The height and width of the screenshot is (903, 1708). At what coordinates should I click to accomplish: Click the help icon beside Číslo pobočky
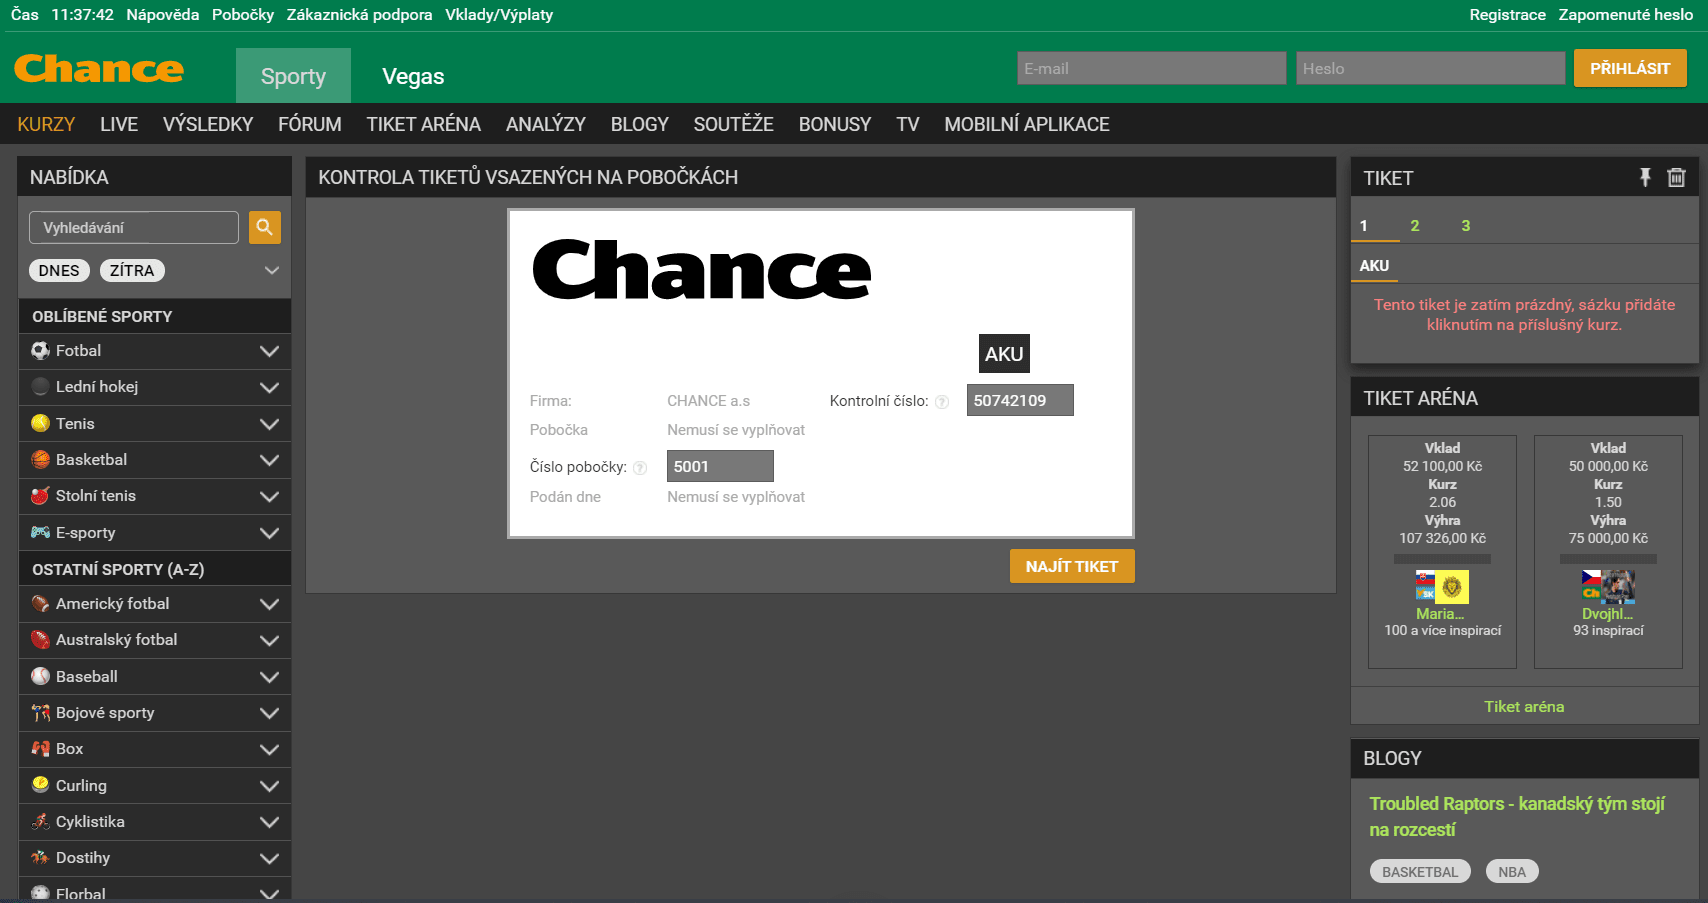(x=640, y=468)
